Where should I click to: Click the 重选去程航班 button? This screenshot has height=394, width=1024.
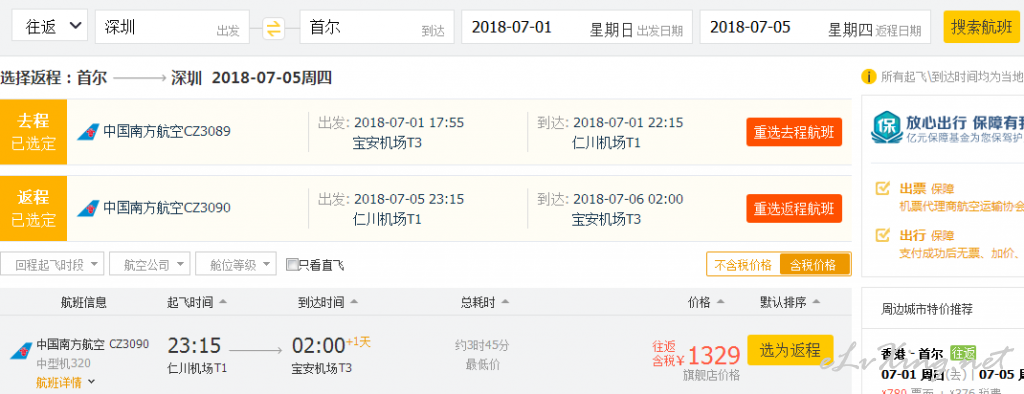point(794,132)
